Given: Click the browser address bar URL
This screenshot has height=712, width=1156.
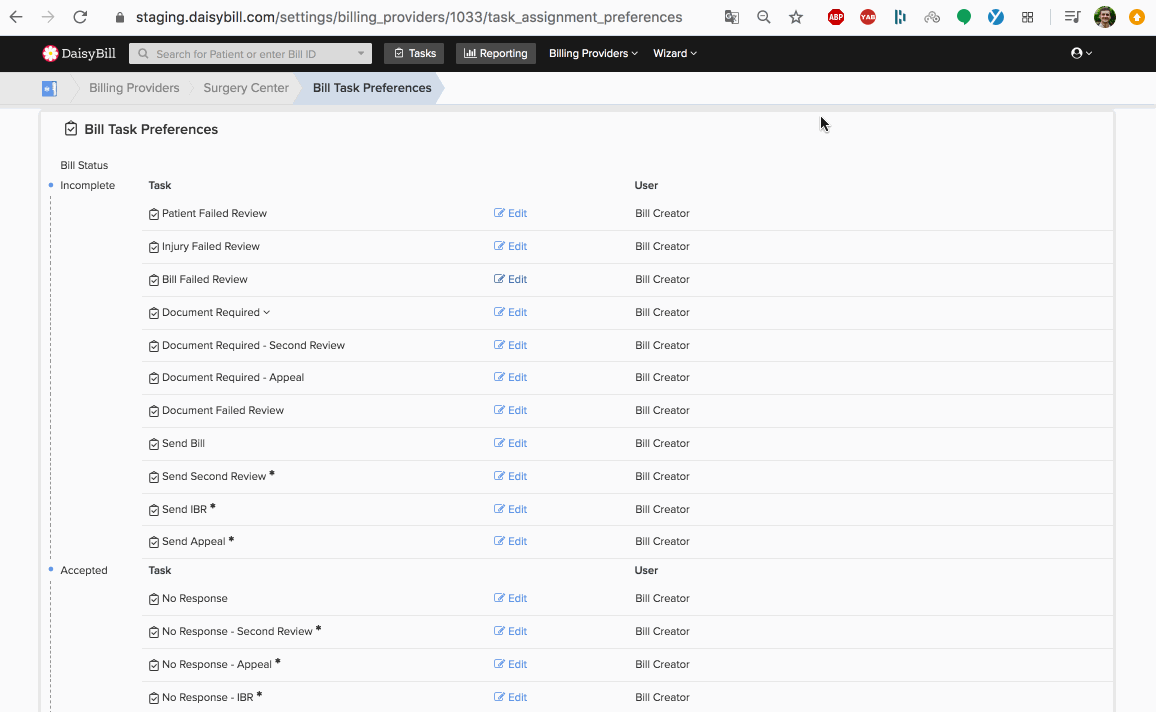Looking at the screenshot, I should tap(409, 17).
